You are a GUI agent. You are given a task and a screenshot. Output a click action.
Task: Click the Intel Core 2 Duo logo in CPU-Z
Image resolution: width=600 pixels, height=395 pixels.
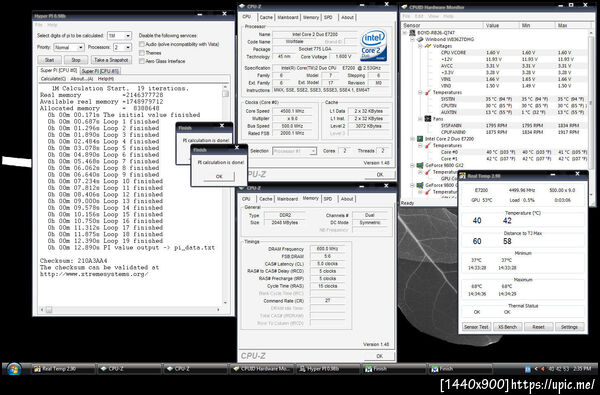pos(373,46)
